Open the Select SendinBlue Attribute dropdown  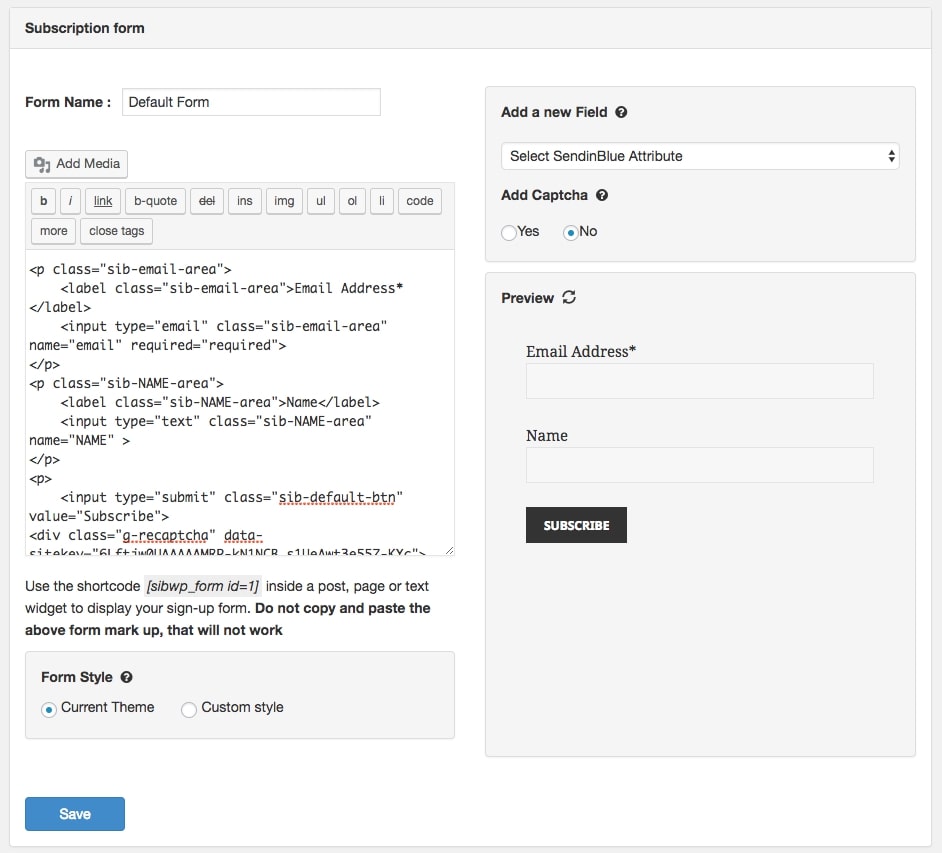click(699, 156)
